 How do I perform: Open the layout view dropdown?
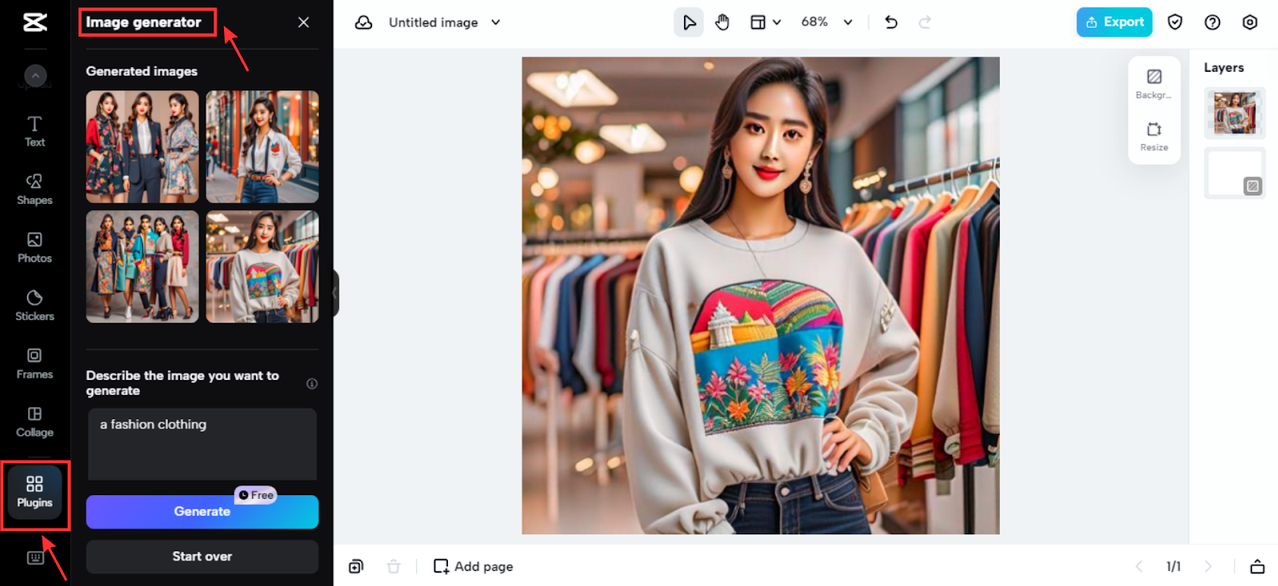click(766, 22)
